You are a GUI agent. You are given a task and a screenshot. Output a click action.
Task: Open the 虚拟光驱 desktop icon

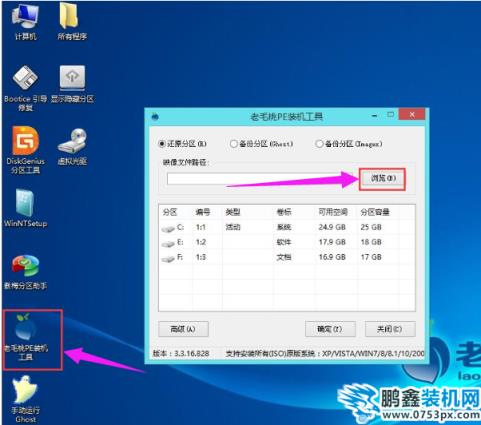click(72, 147)
